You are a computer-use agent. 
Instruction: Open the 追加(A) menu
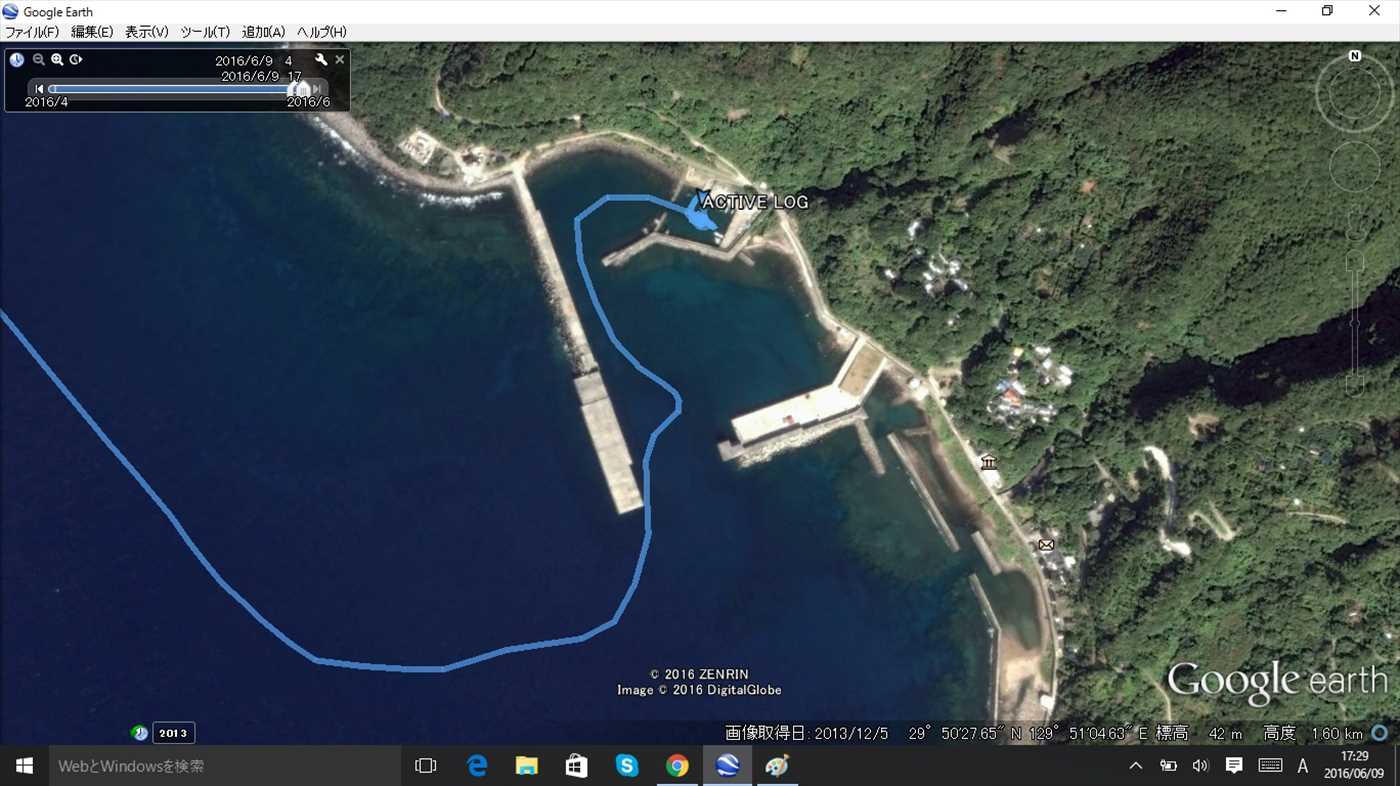tap(264, 32)
